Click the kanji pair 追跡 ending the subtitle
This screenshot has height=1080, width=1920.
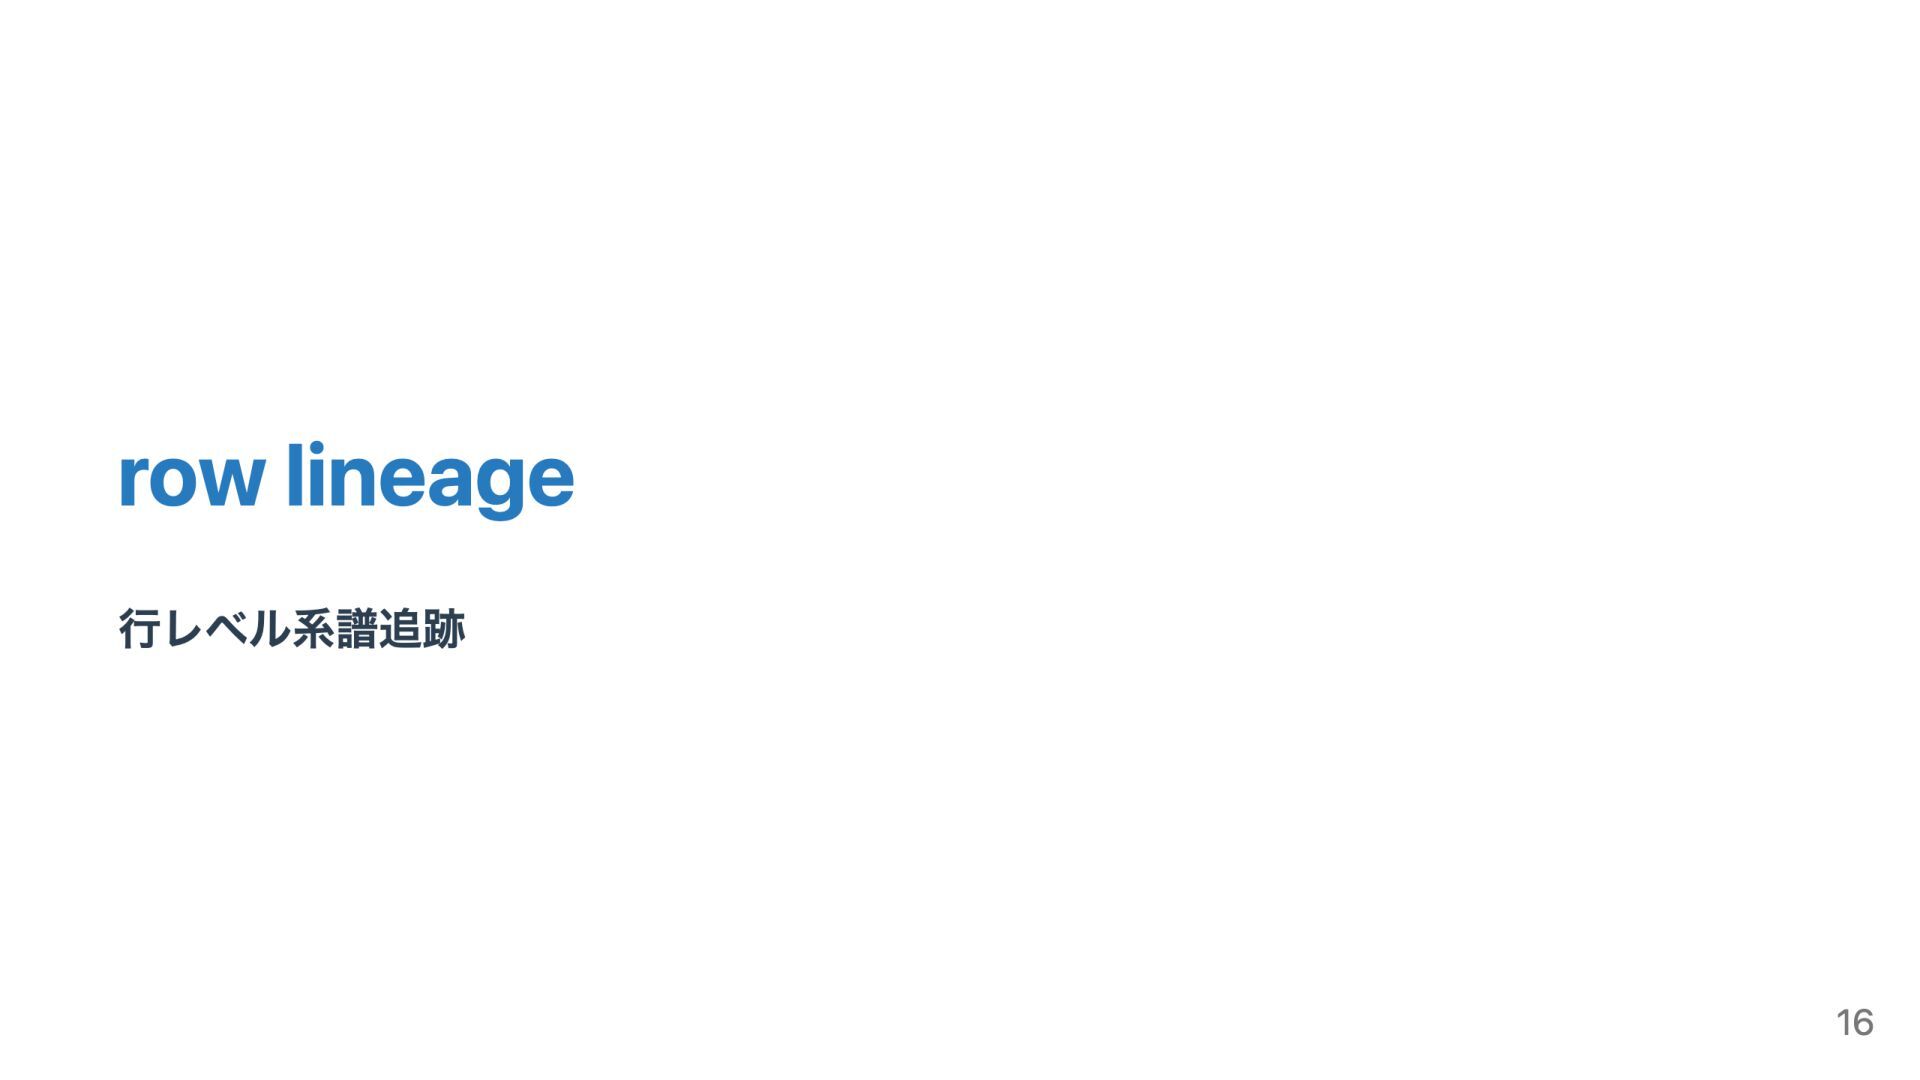422,629
